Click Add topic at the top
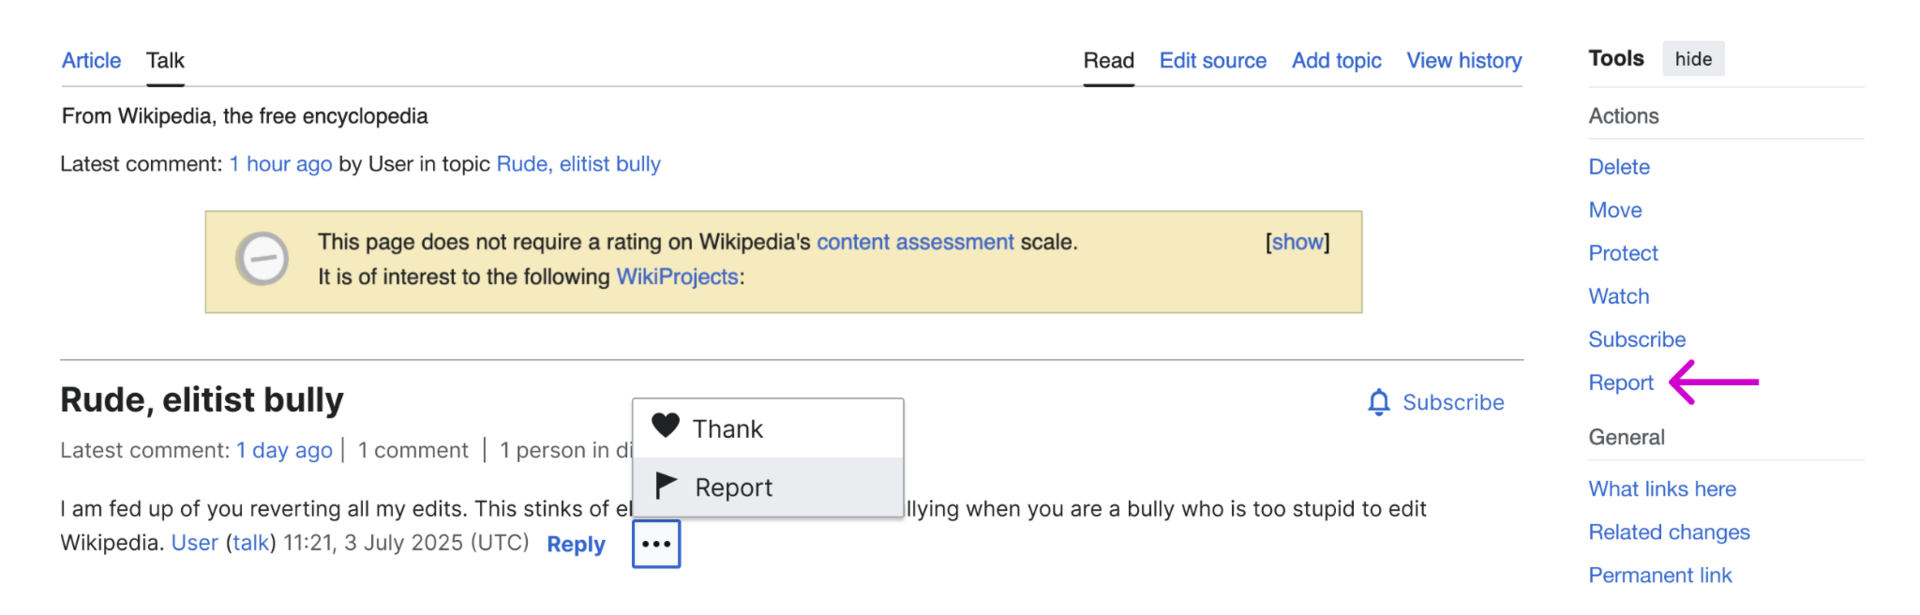Image resolution: width=1920 pixels, height=615 pixels. [1336, 60]
